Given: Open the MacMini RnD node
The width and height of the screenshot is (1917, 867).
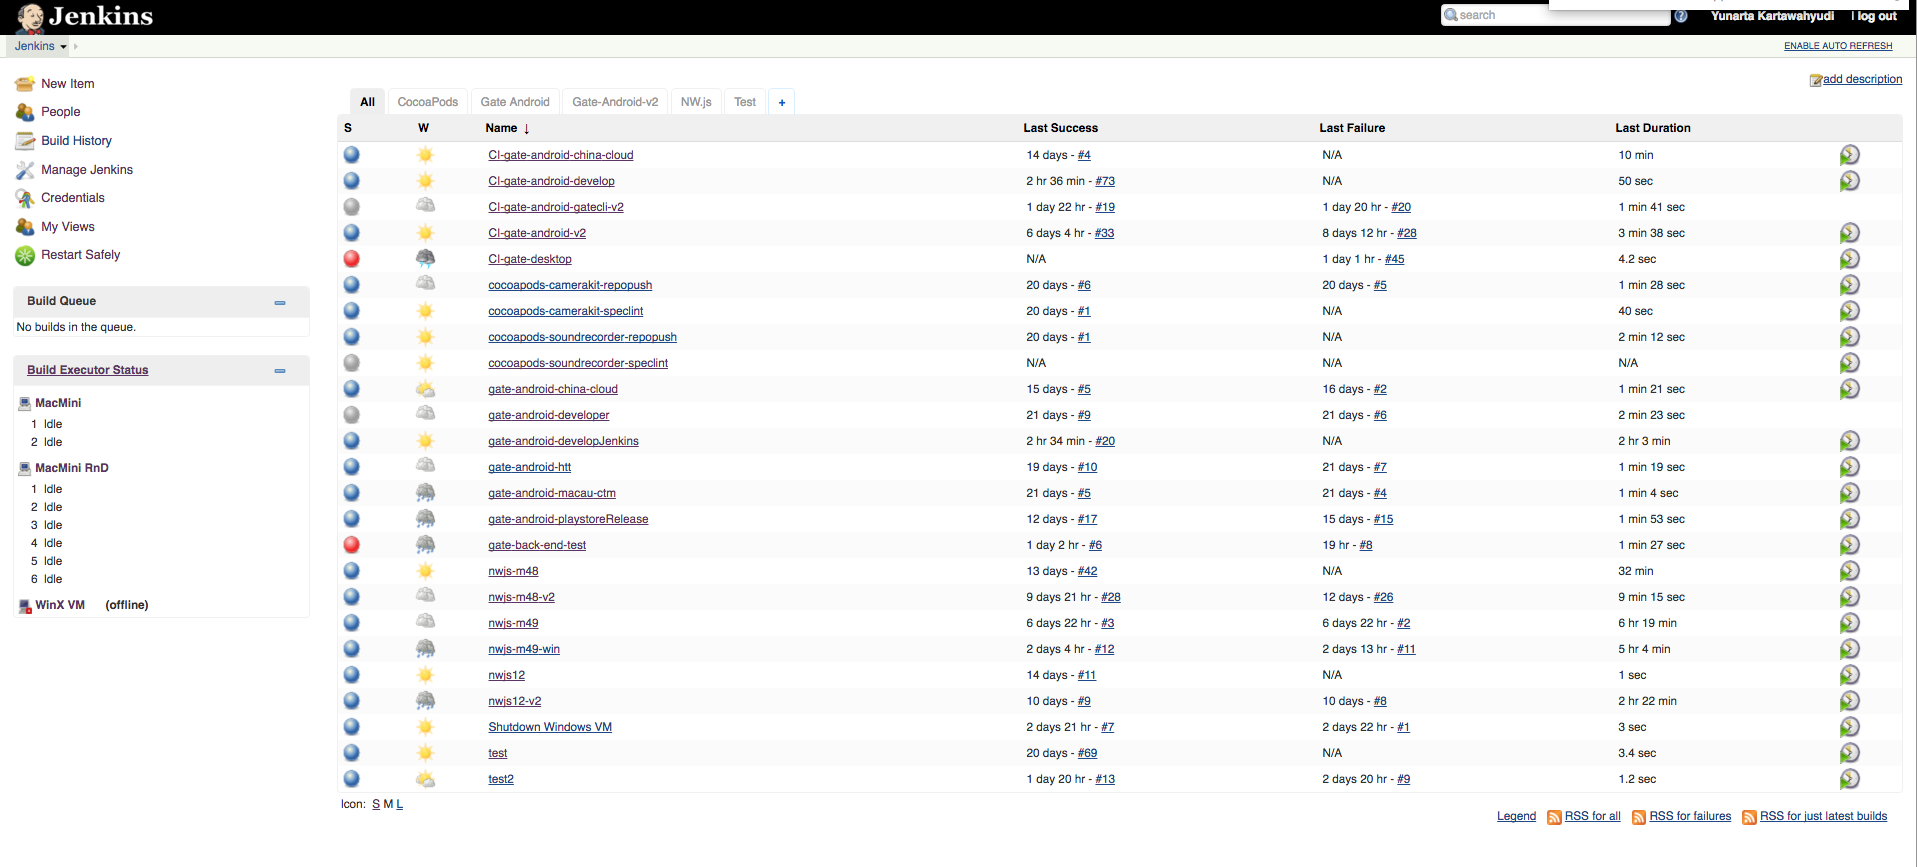Looking at the screenshot, I should coord(72,468).
